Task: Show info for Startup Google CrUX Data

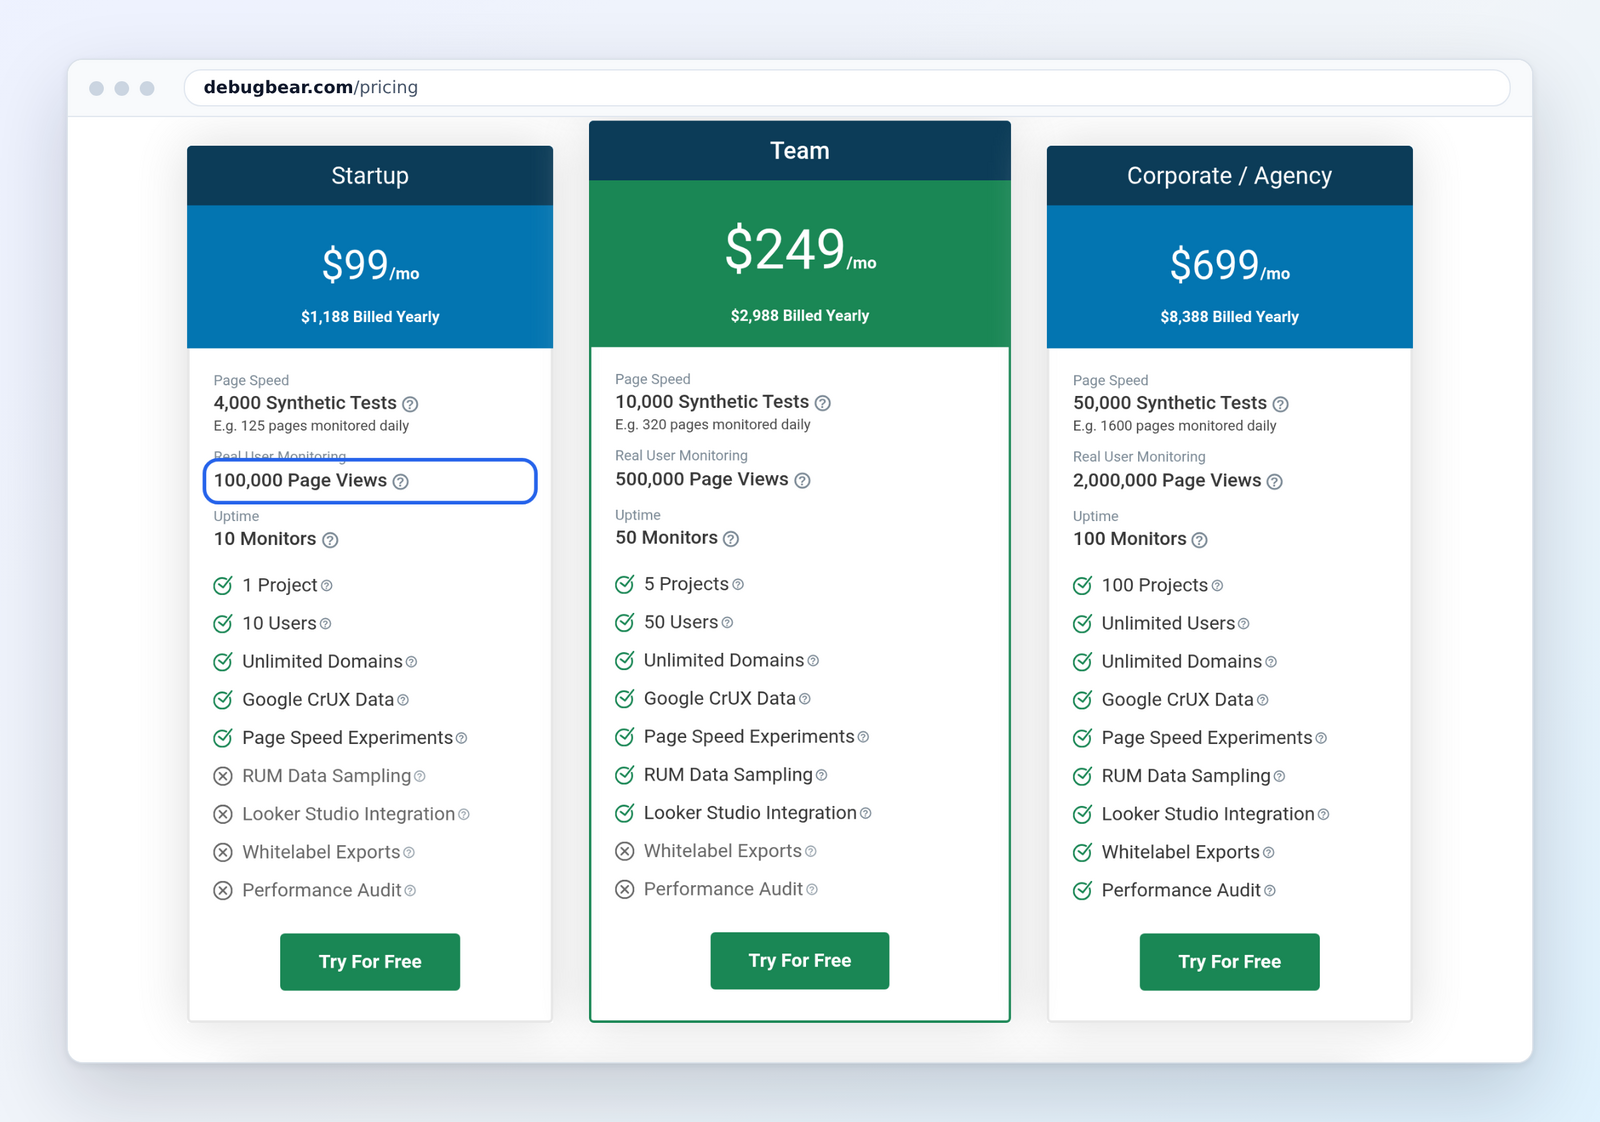Action: coord(403,701)
